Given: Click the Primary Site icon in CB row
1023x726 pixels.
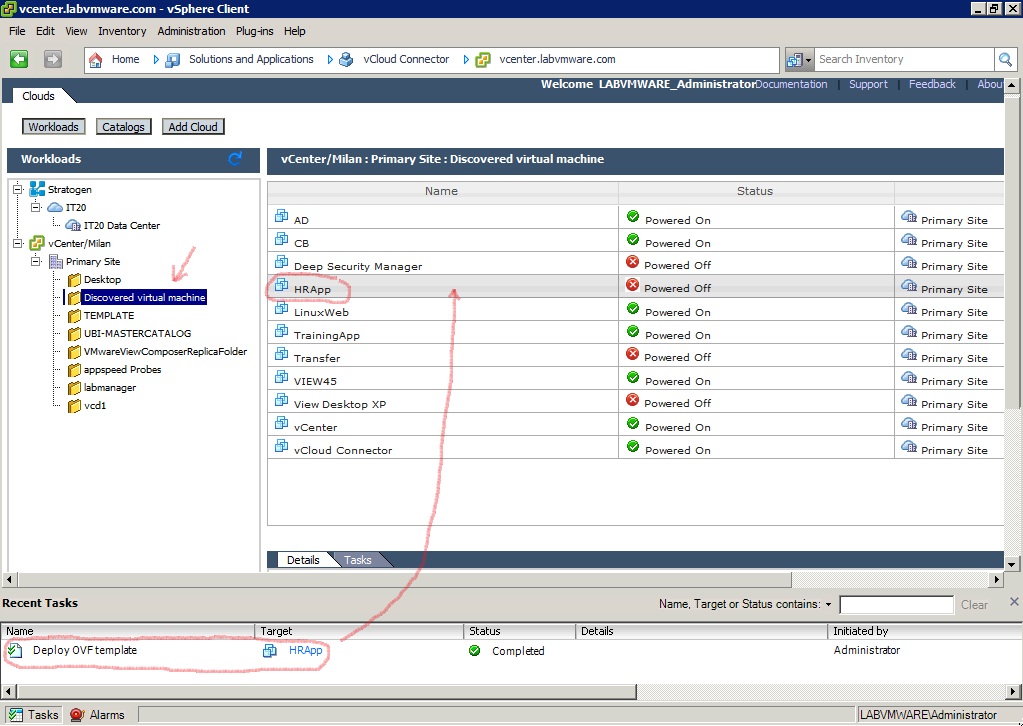Looking at the screenshot, I should click(x=909, y=239).
